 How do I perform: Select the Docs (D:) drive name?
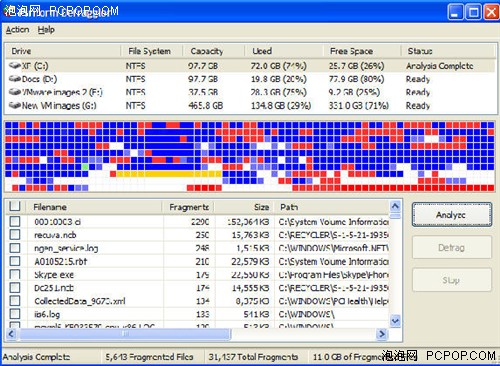click(x=39, y=79)
